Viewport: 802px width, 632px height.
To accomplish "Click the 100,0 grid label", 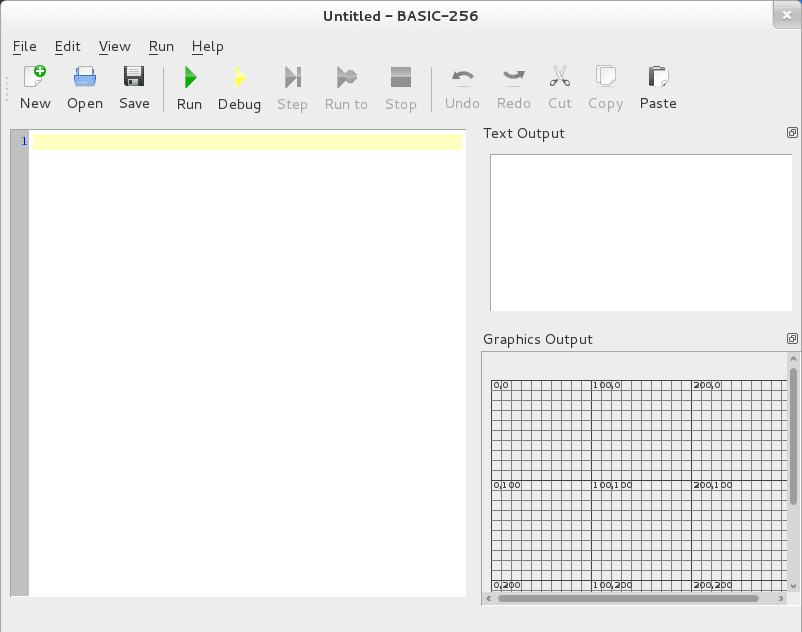I will 607,385.
